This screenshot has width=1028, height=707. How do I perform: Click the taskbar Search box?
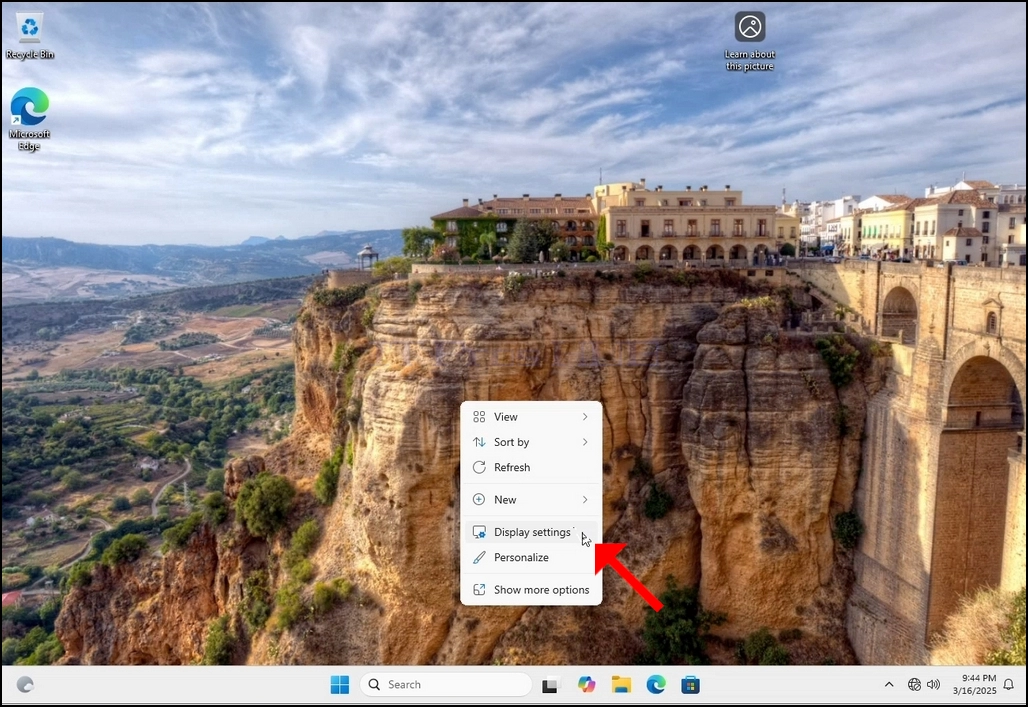tap(446, 685)
